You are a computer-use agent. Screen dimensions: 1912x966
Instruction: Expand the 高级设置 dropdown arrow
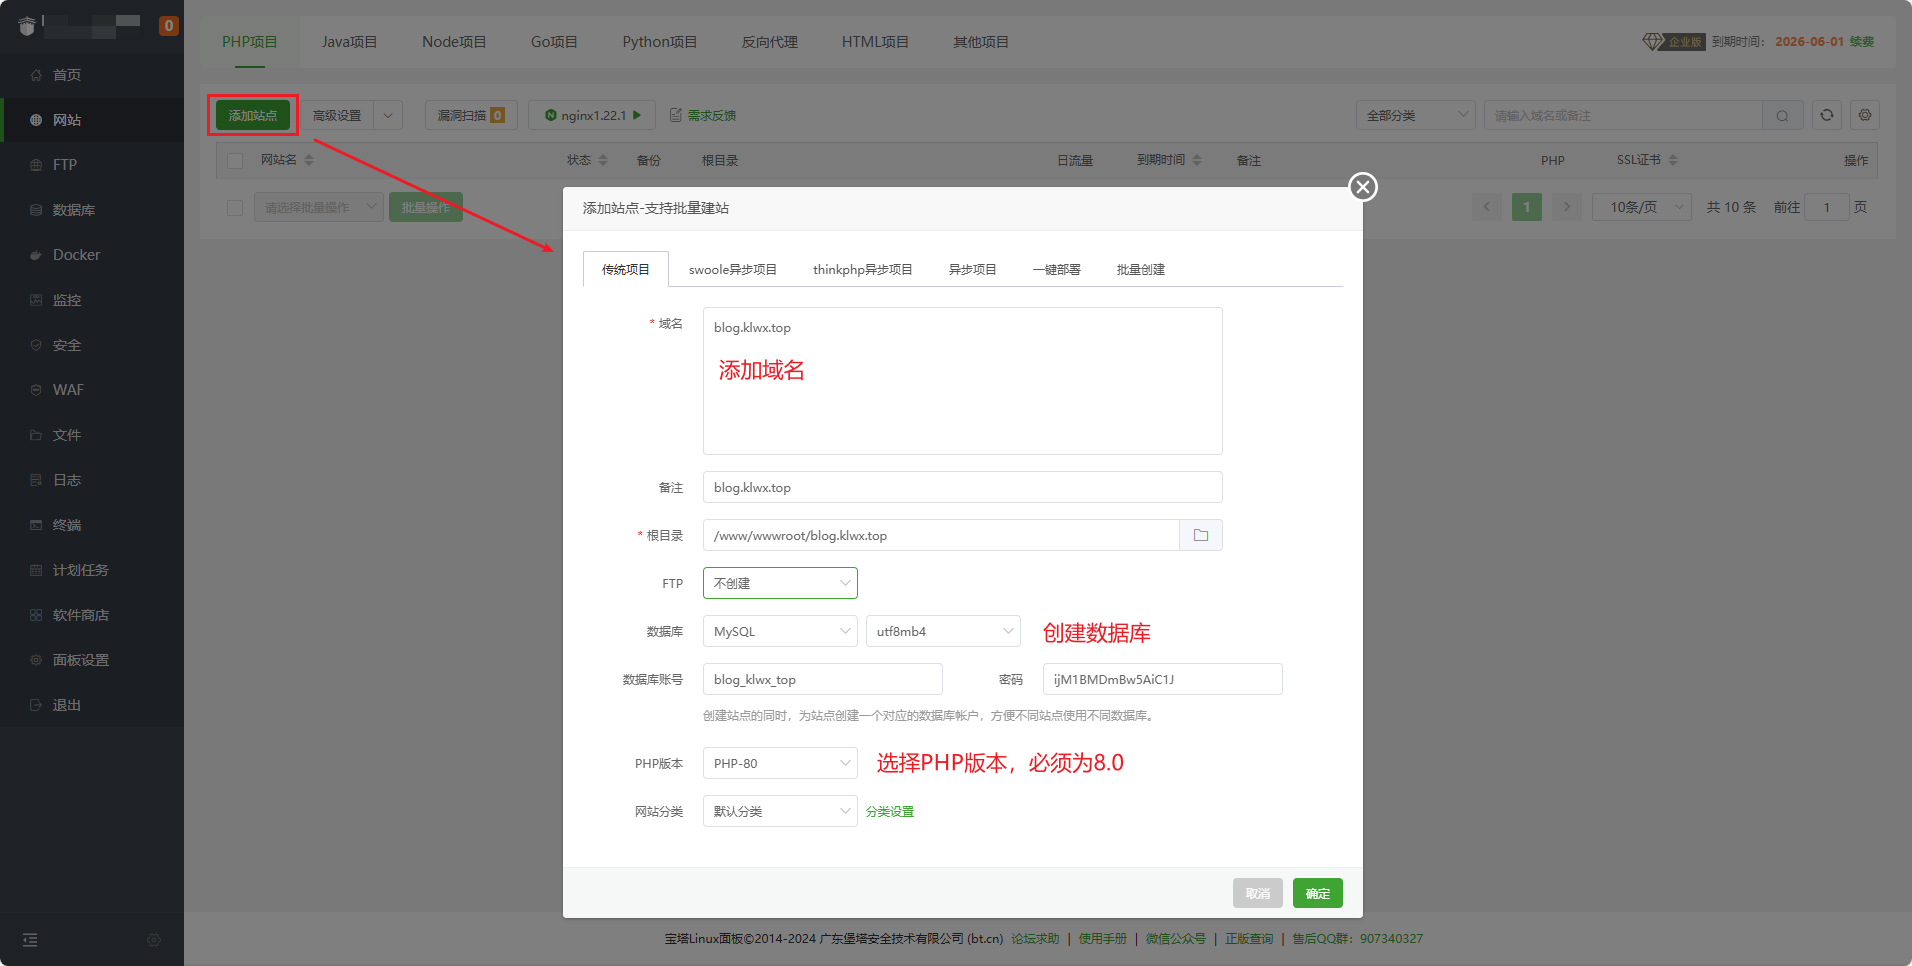388,115
